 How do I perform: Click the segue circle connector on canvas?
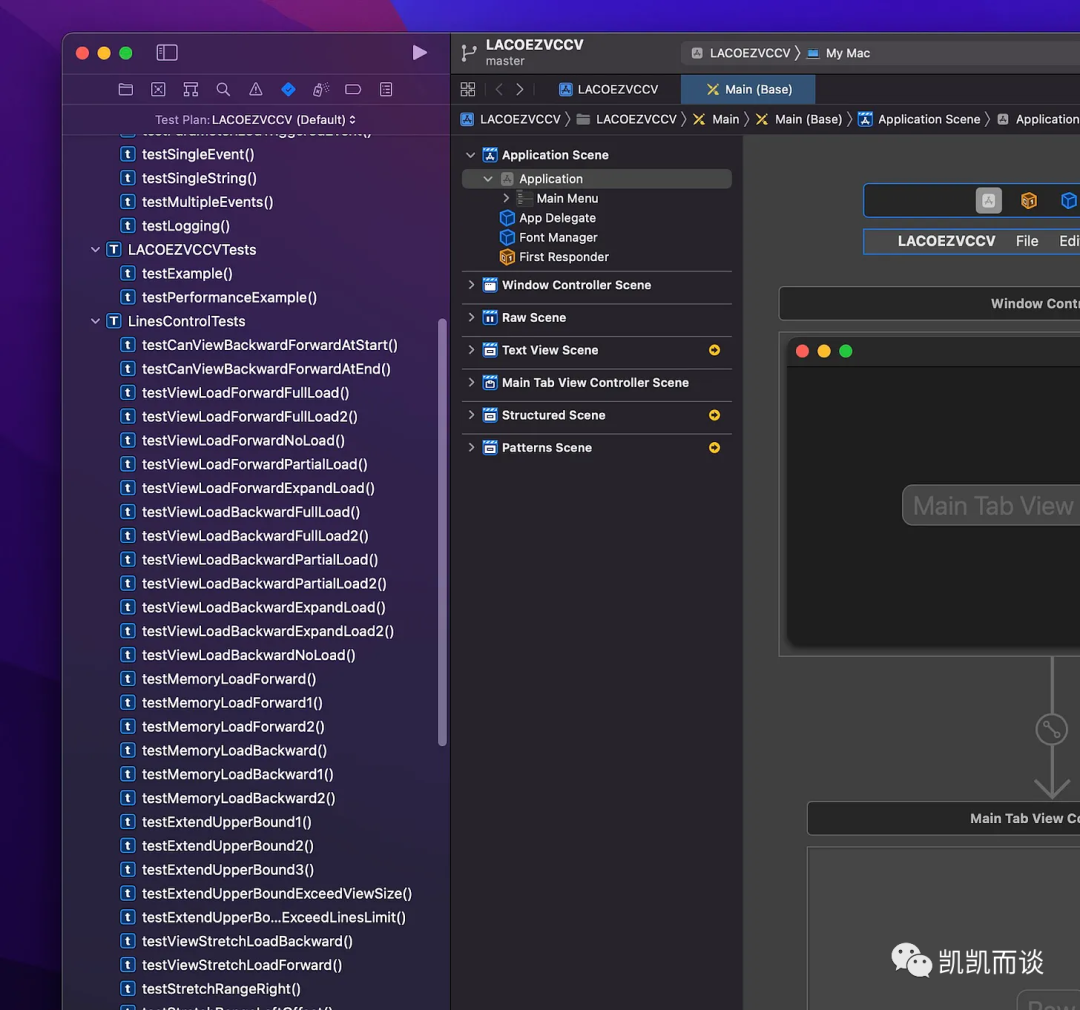(x=1051, y=730)
